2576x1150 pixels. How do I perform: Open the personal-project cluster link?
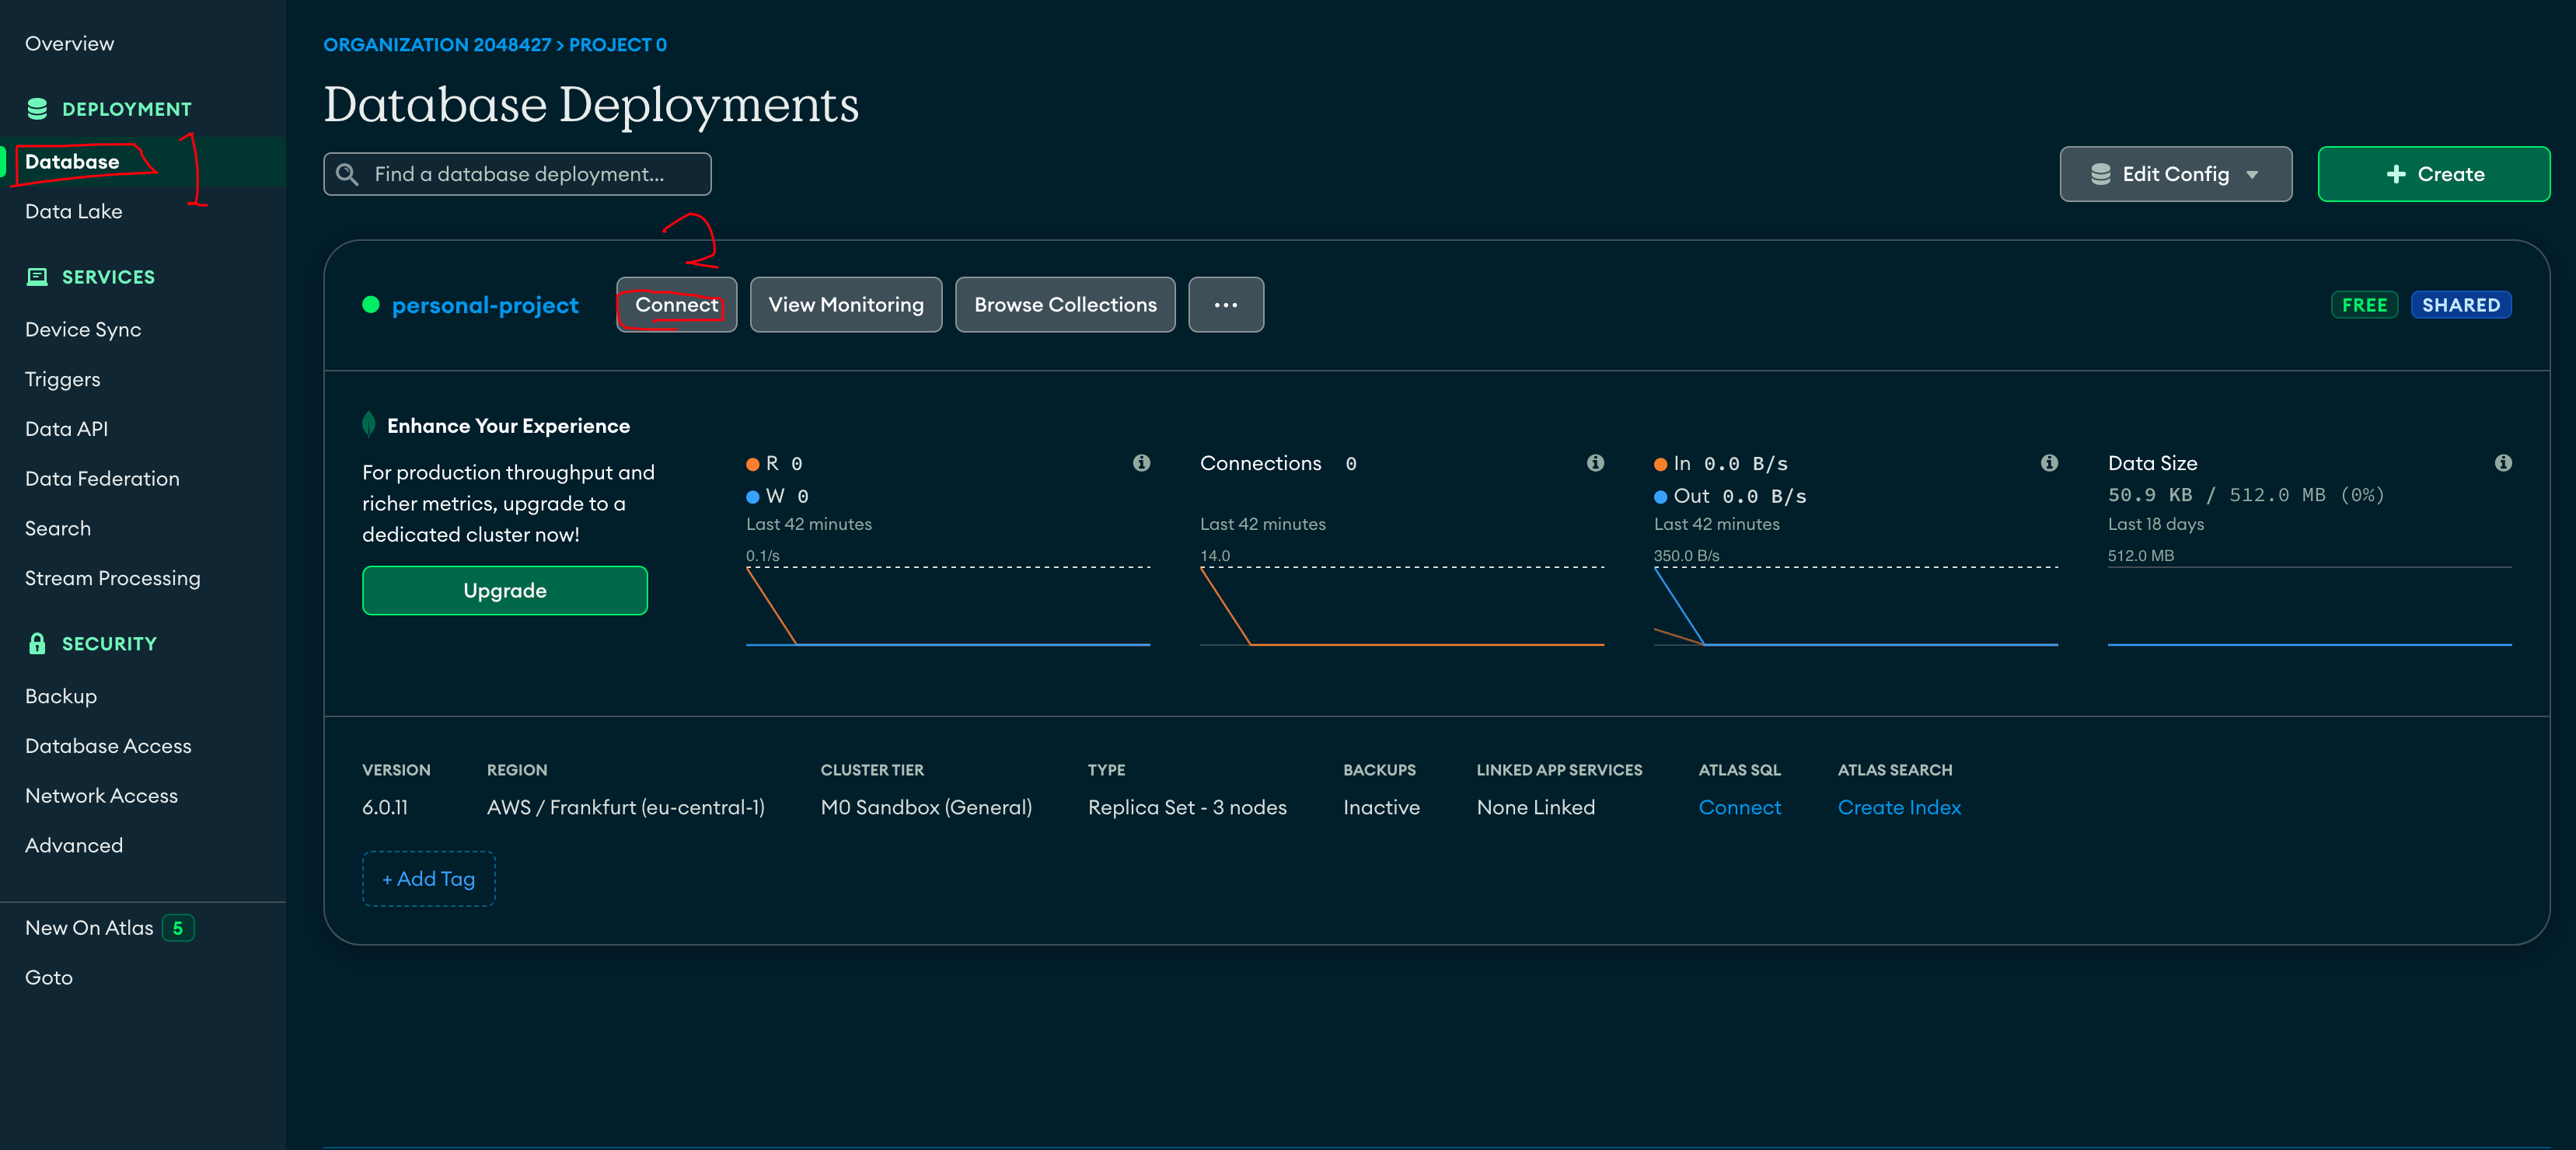[x=485, y=306]
